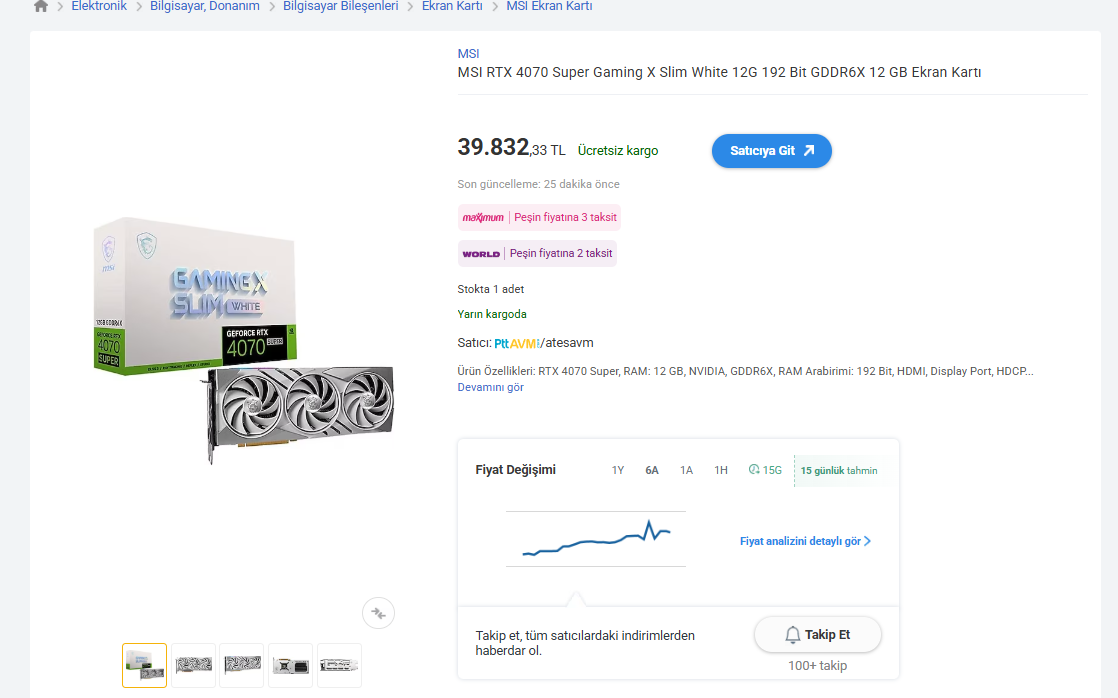Click the Maximum card installment badge

click(539, 217)
